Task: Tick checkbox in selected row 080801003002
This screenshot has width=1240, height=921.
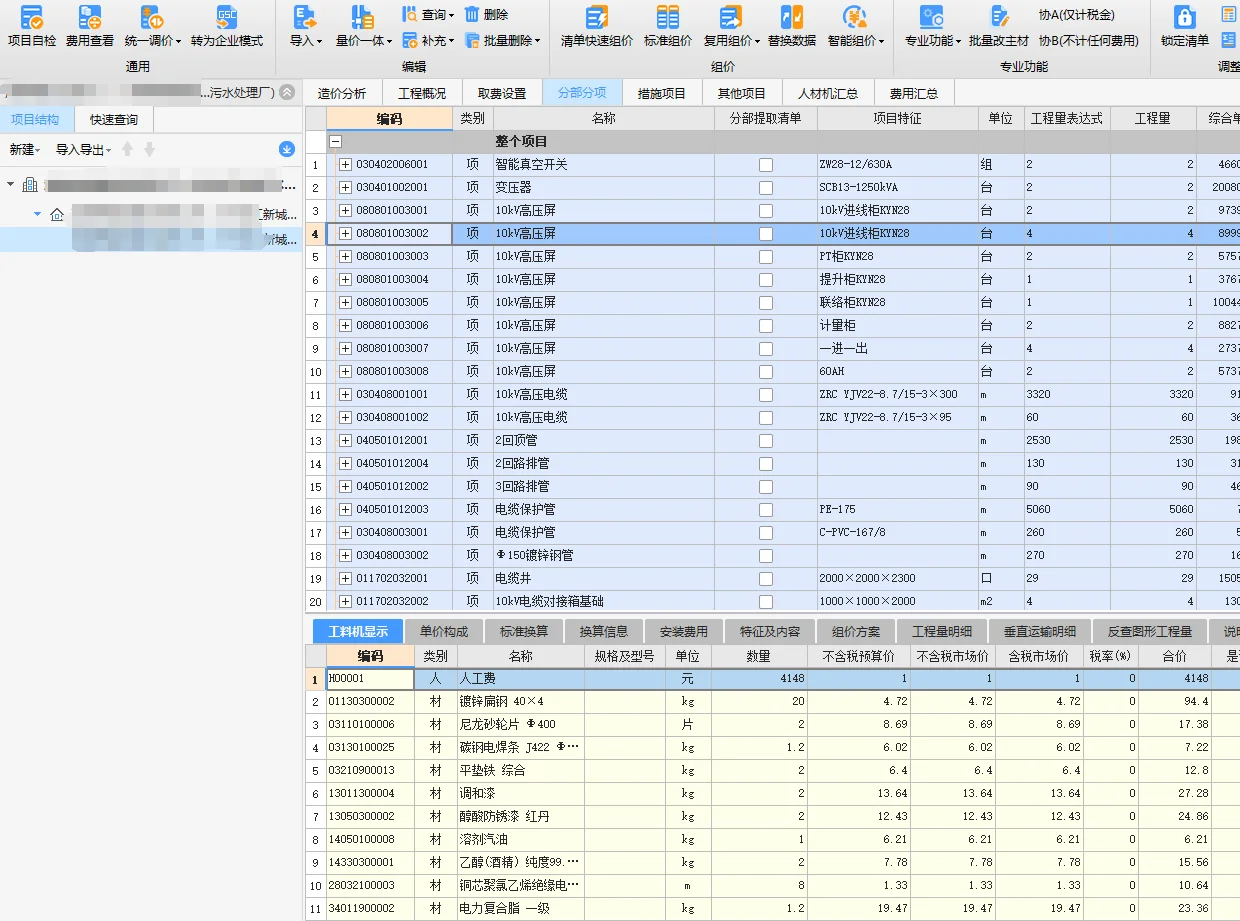Action: click(766, 234)
